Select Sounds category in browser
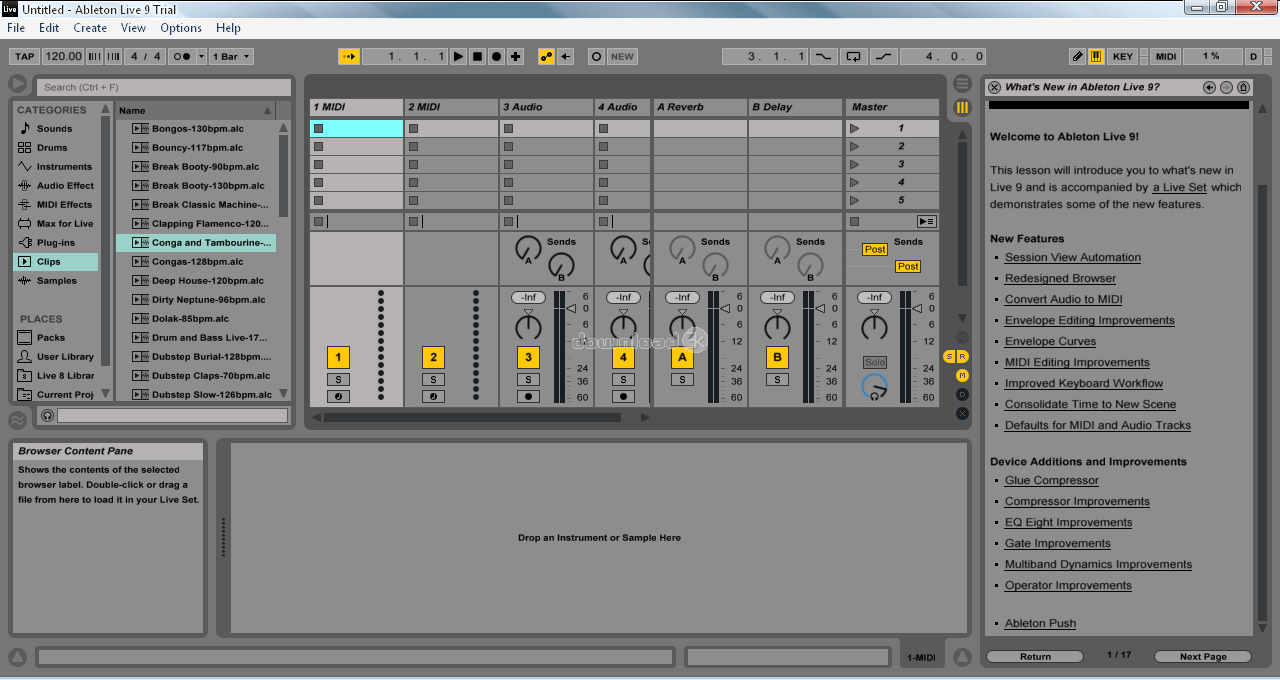1280x680 pixels. coord(55,128)
